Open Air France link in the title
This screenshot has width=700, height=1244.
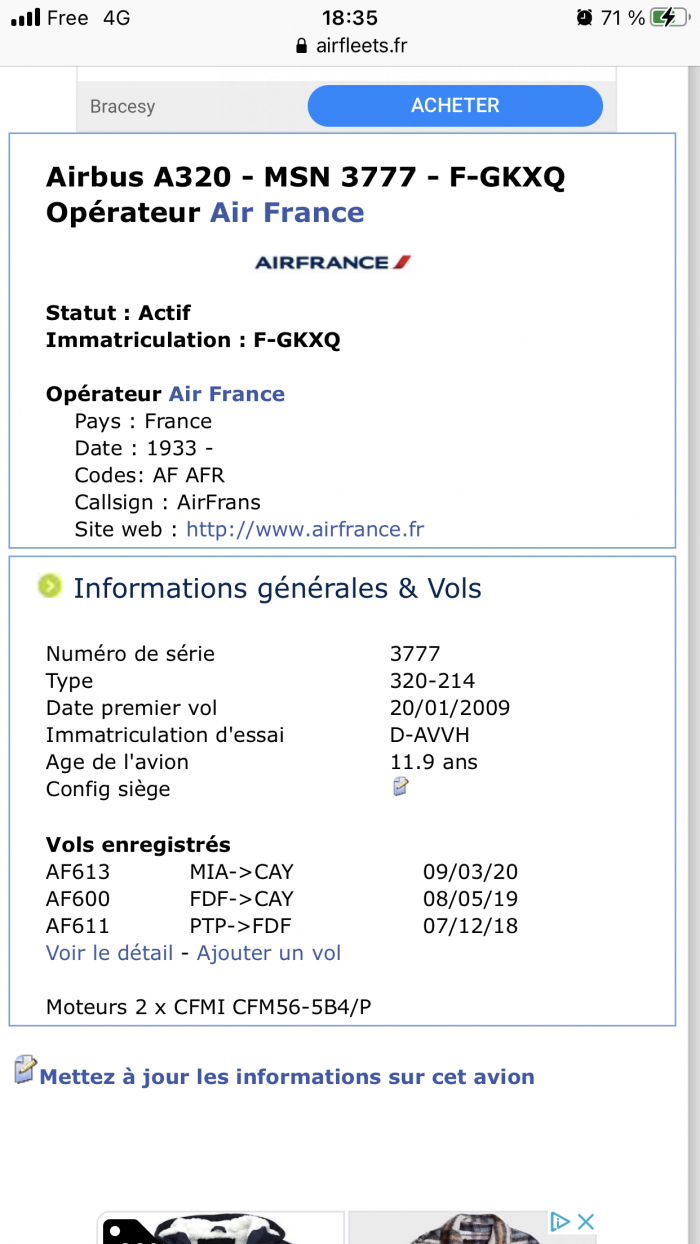click(x=287, y=212)
